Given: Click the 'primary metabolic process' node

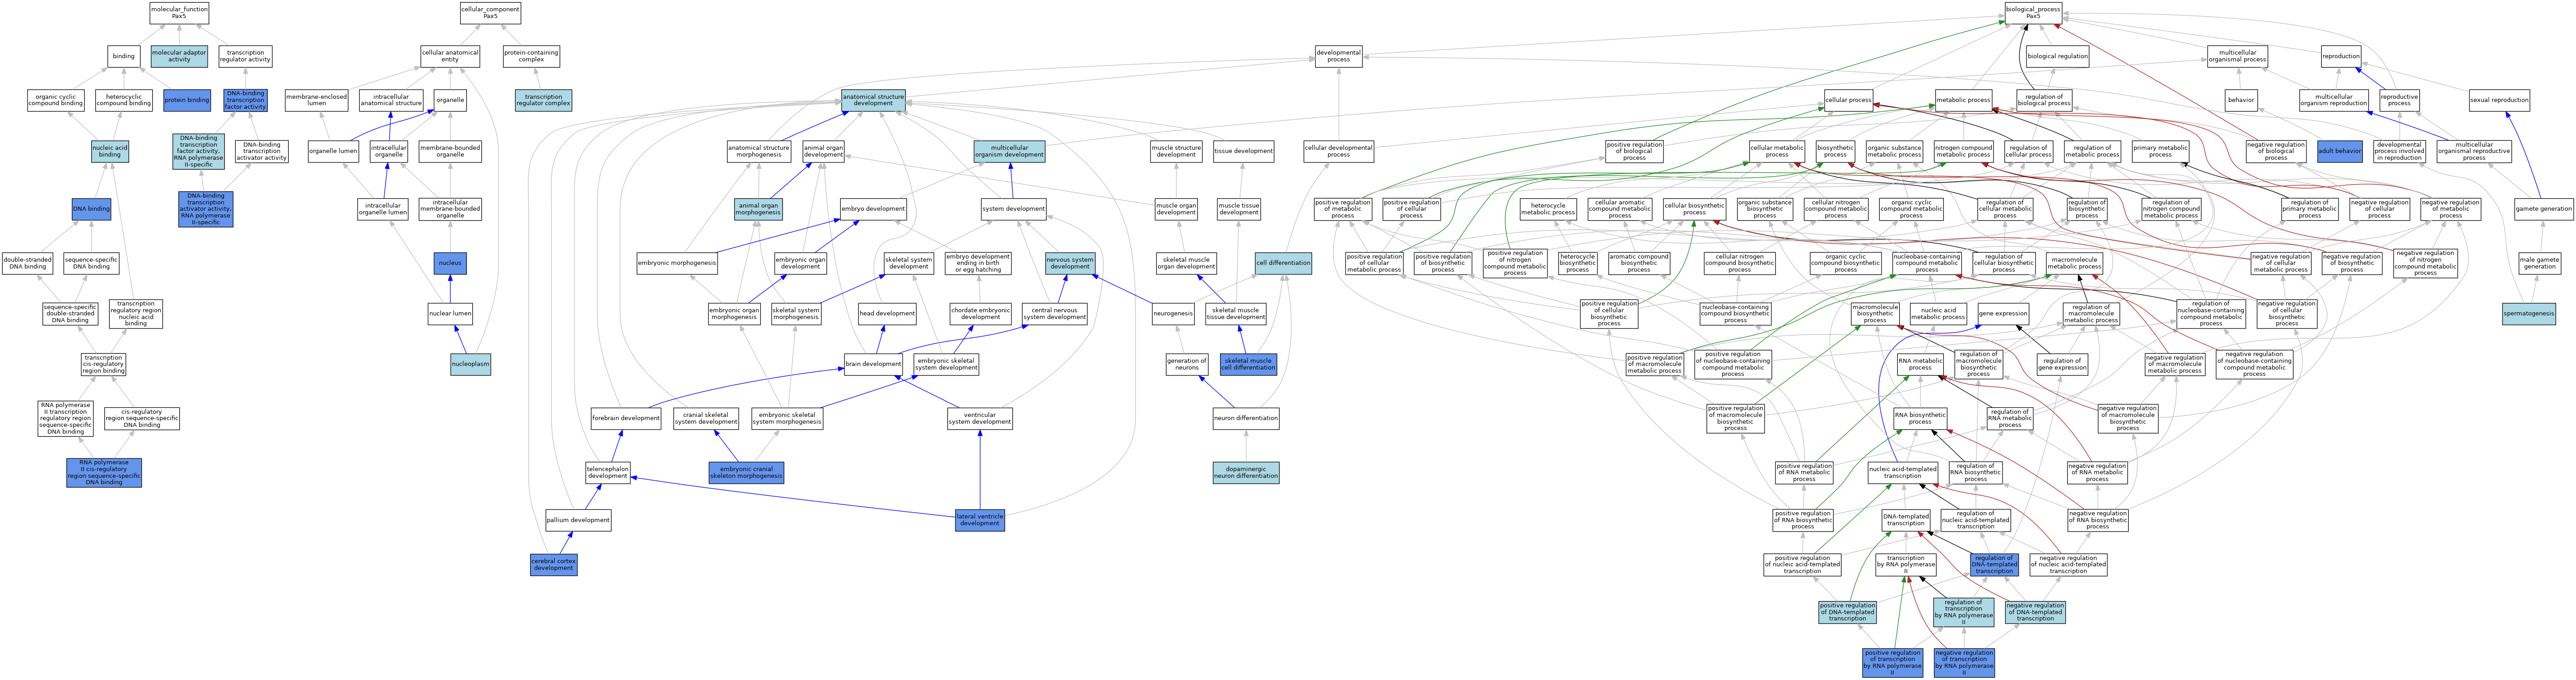Looking at the screenshot, I should pyautogui.click(x=2160, y=152).
